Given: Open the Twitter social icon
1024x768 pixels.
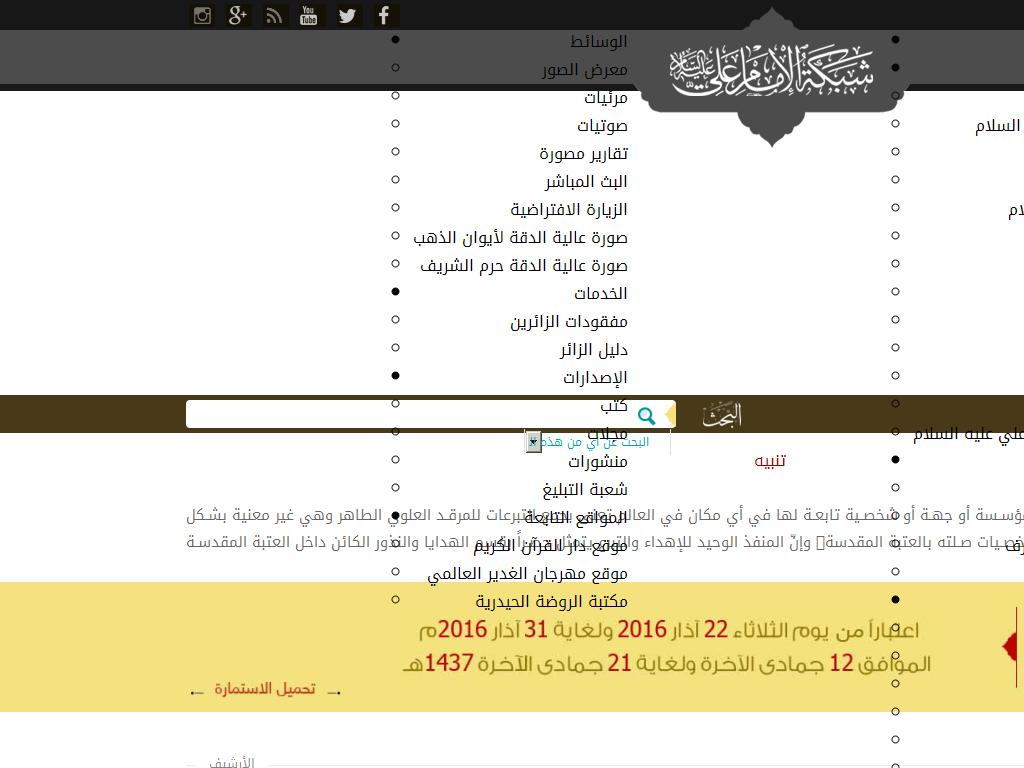Looking at the screenshot, I should 347,15.
